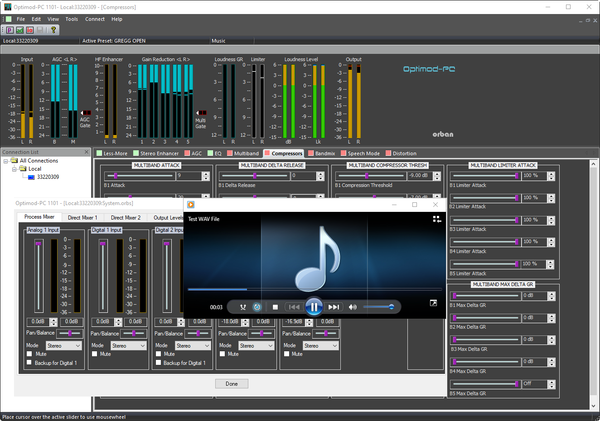
Task: Collapse the All Connections tree node
Action: pyautogui.click(x=6, y=161)
